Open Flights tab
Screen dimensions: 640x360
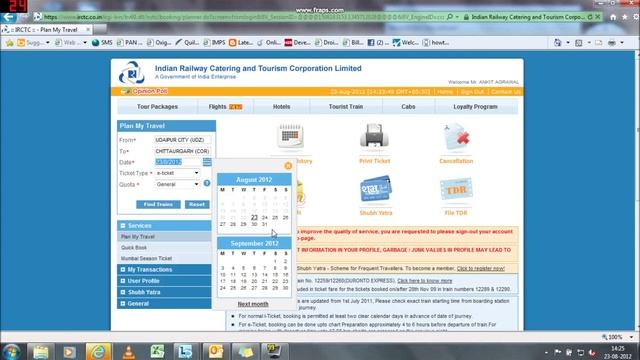(x=225, y=107)
